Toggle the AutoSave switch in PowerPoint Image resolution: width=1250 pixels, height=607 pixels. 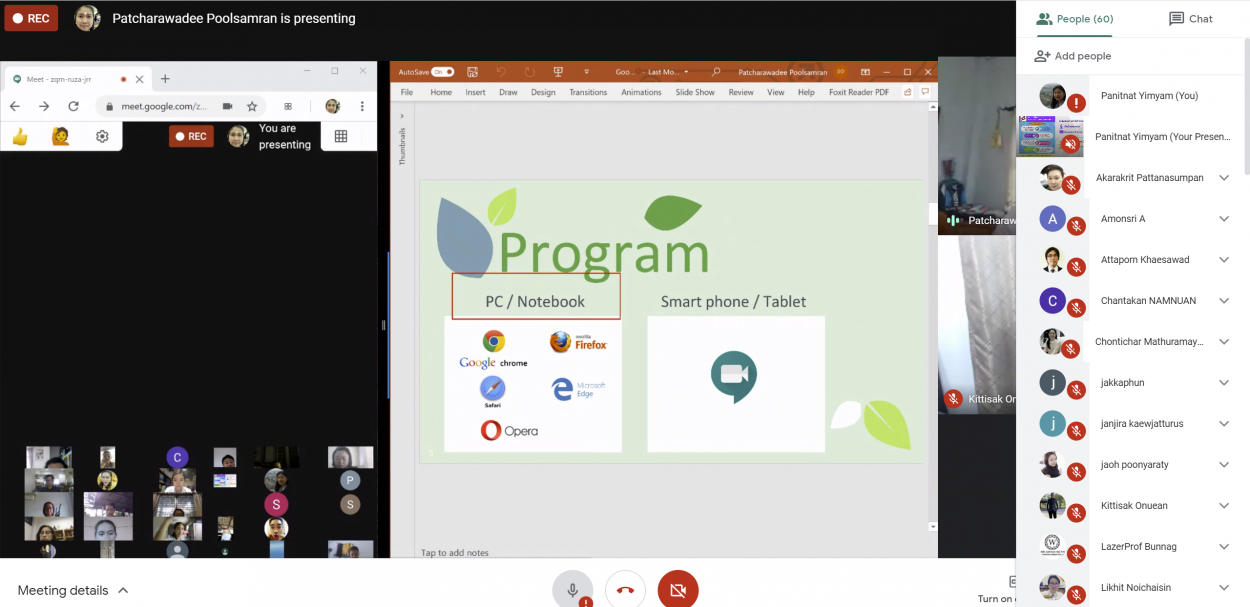point(442,72)
